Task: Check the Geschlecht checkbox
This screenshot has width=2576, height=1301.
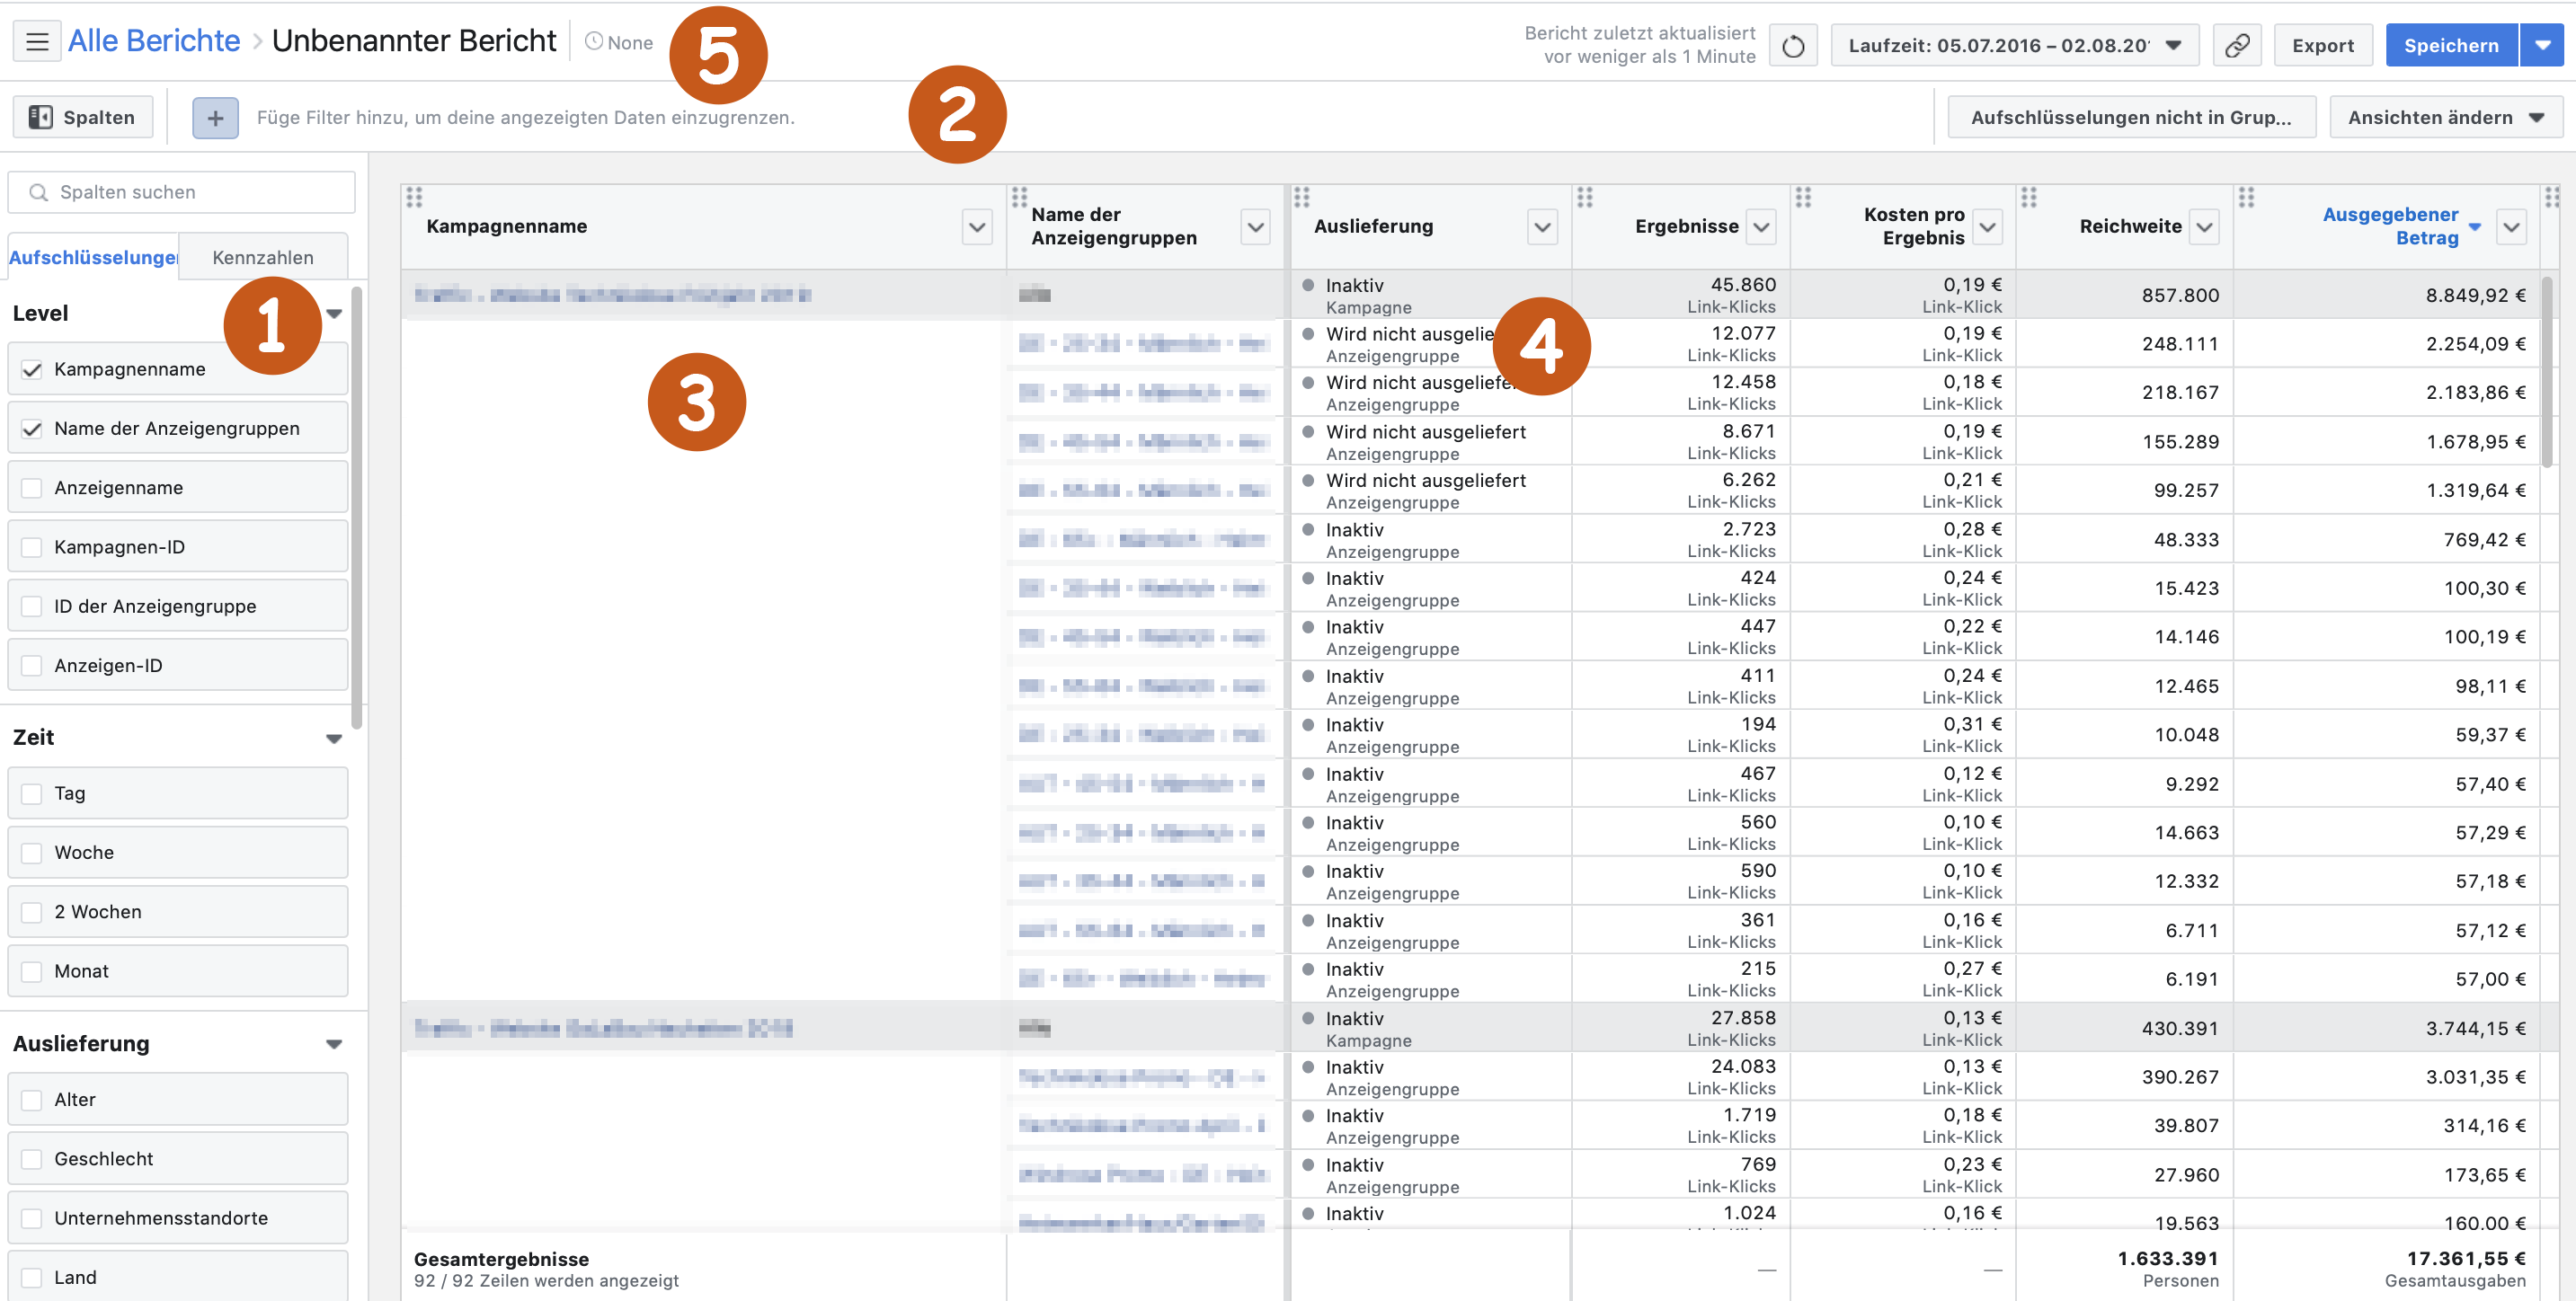Action: [32, 1159]
